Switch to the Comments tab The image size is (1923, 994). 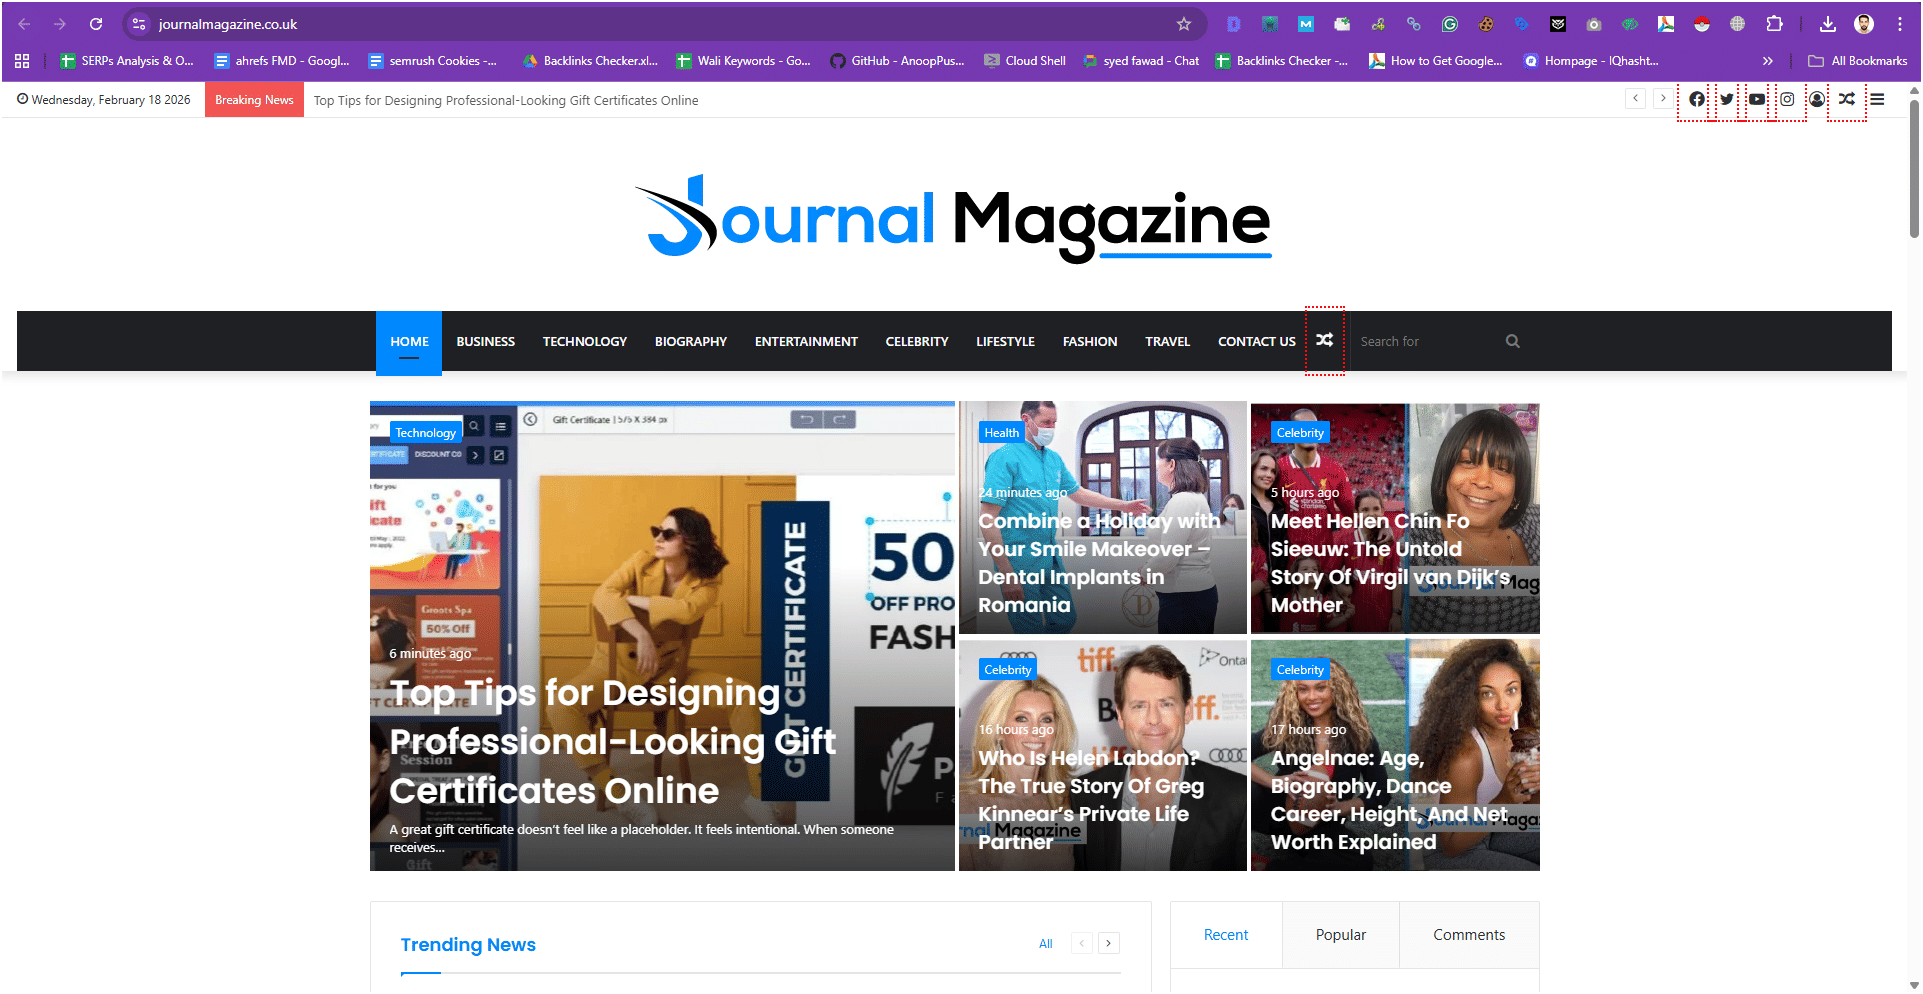pyautogui.click(x=1469, y=935)
